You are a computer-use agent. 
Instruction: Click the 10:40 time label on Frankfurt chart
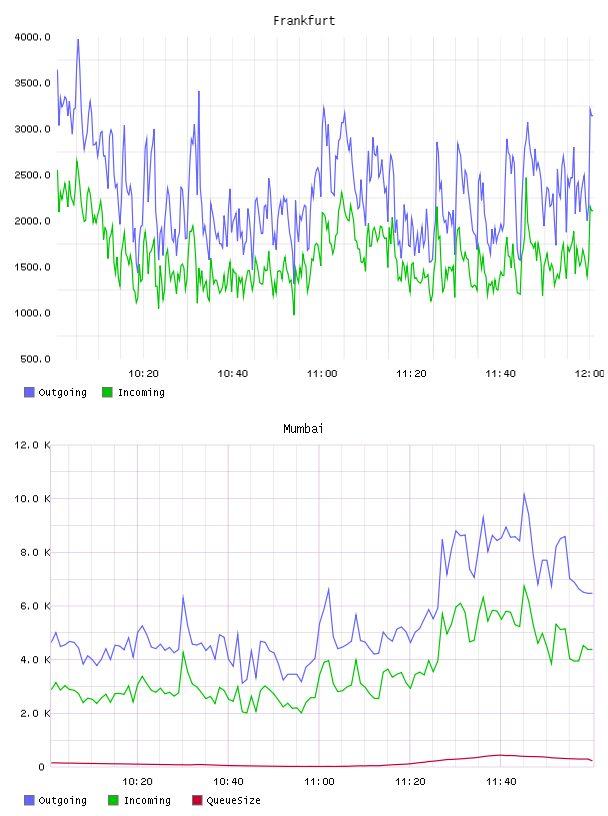click(x=232, y=374)
